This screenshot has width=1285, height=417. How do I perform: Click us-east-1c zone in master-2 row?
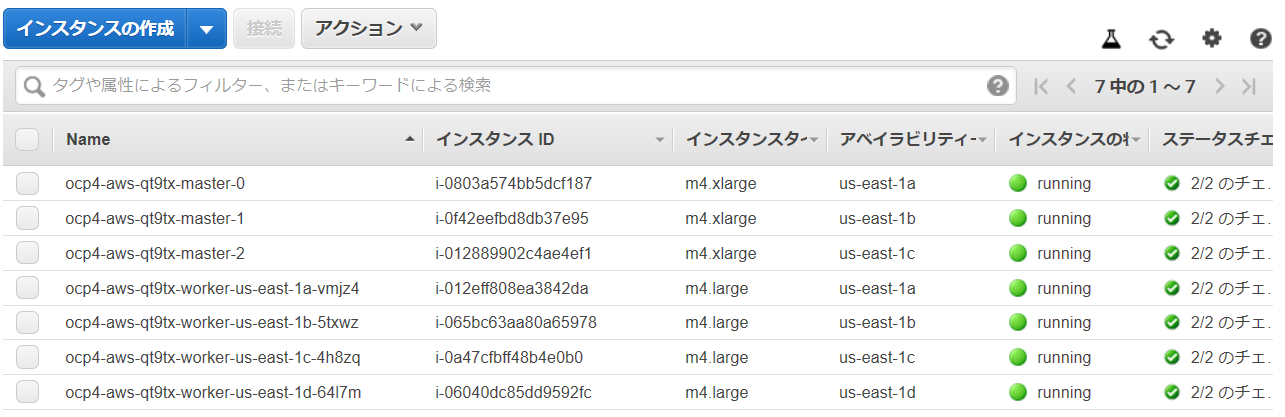point(877,253)
